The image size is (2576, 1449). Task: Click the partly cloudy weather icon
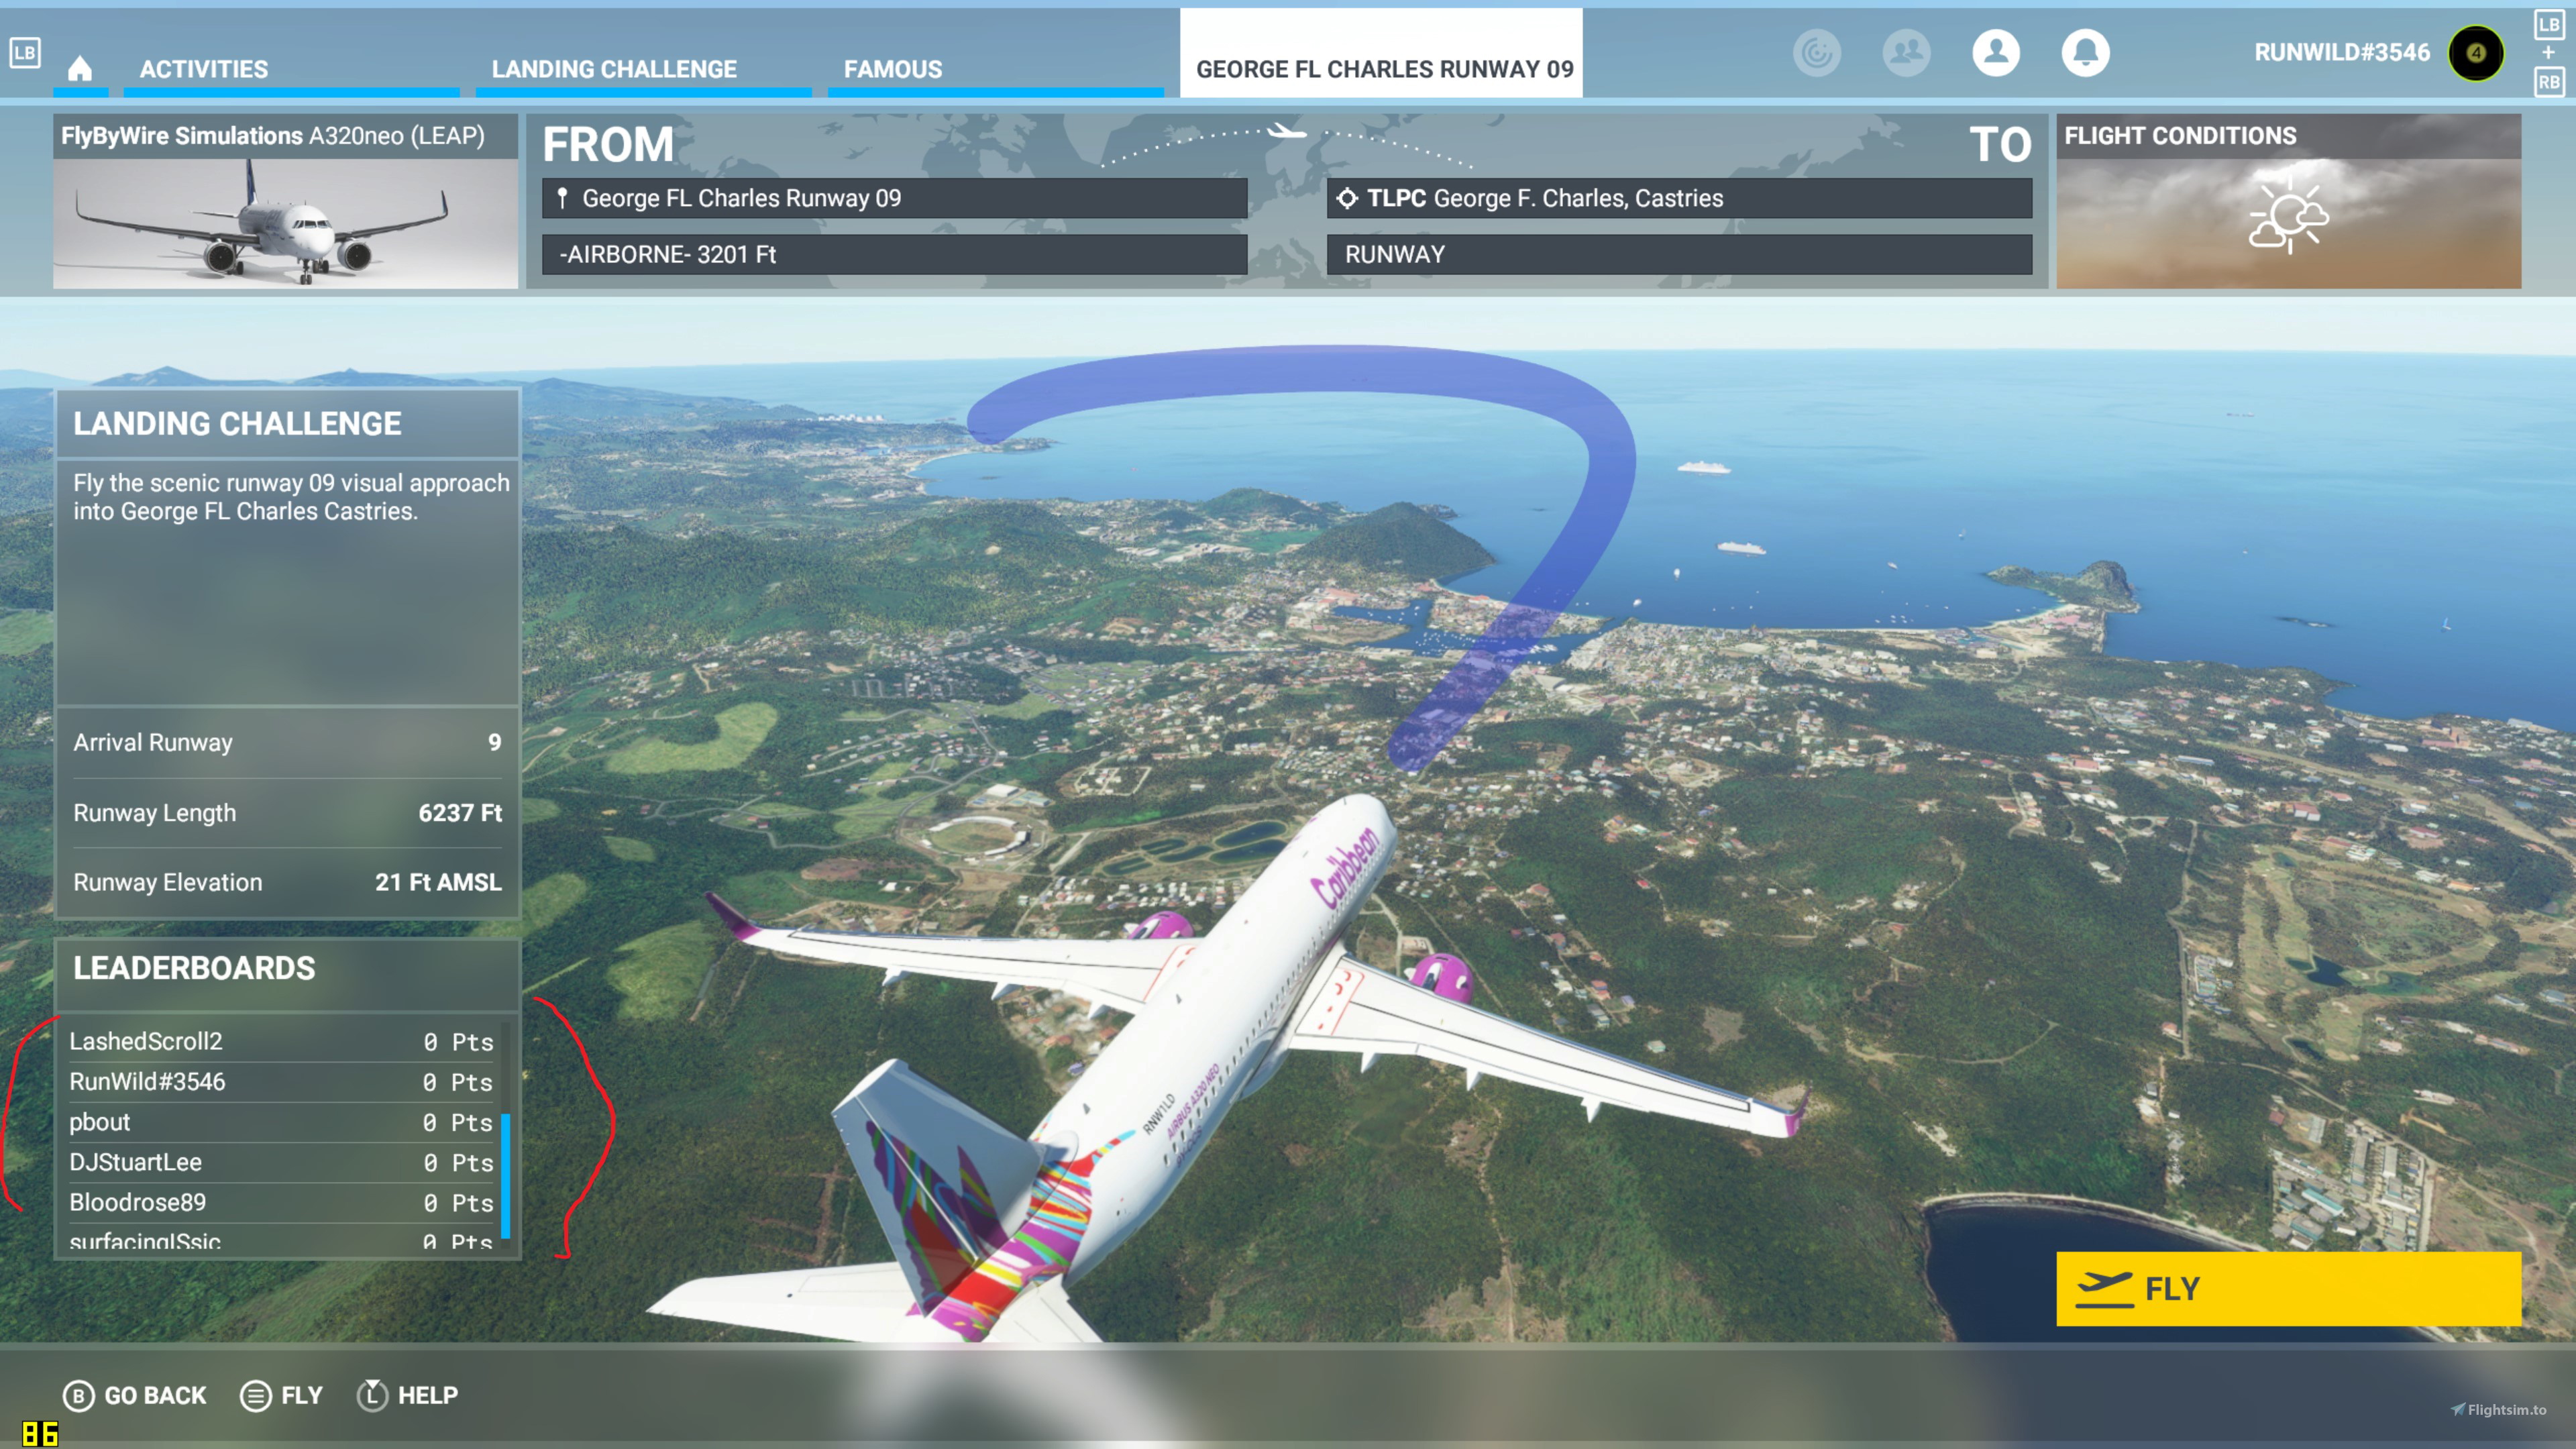2288,217
